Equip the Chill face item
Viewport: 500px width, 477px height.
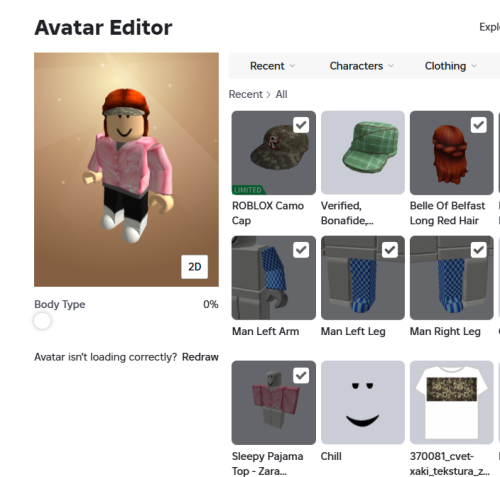[x=363, y=402]
